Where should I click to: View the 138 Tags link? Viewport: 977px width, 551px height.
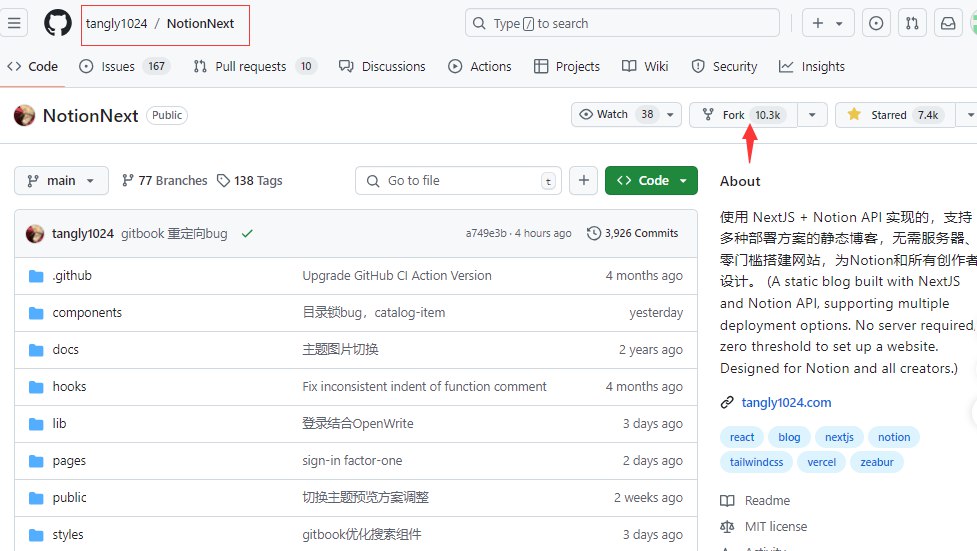click(x=249, y=181)
